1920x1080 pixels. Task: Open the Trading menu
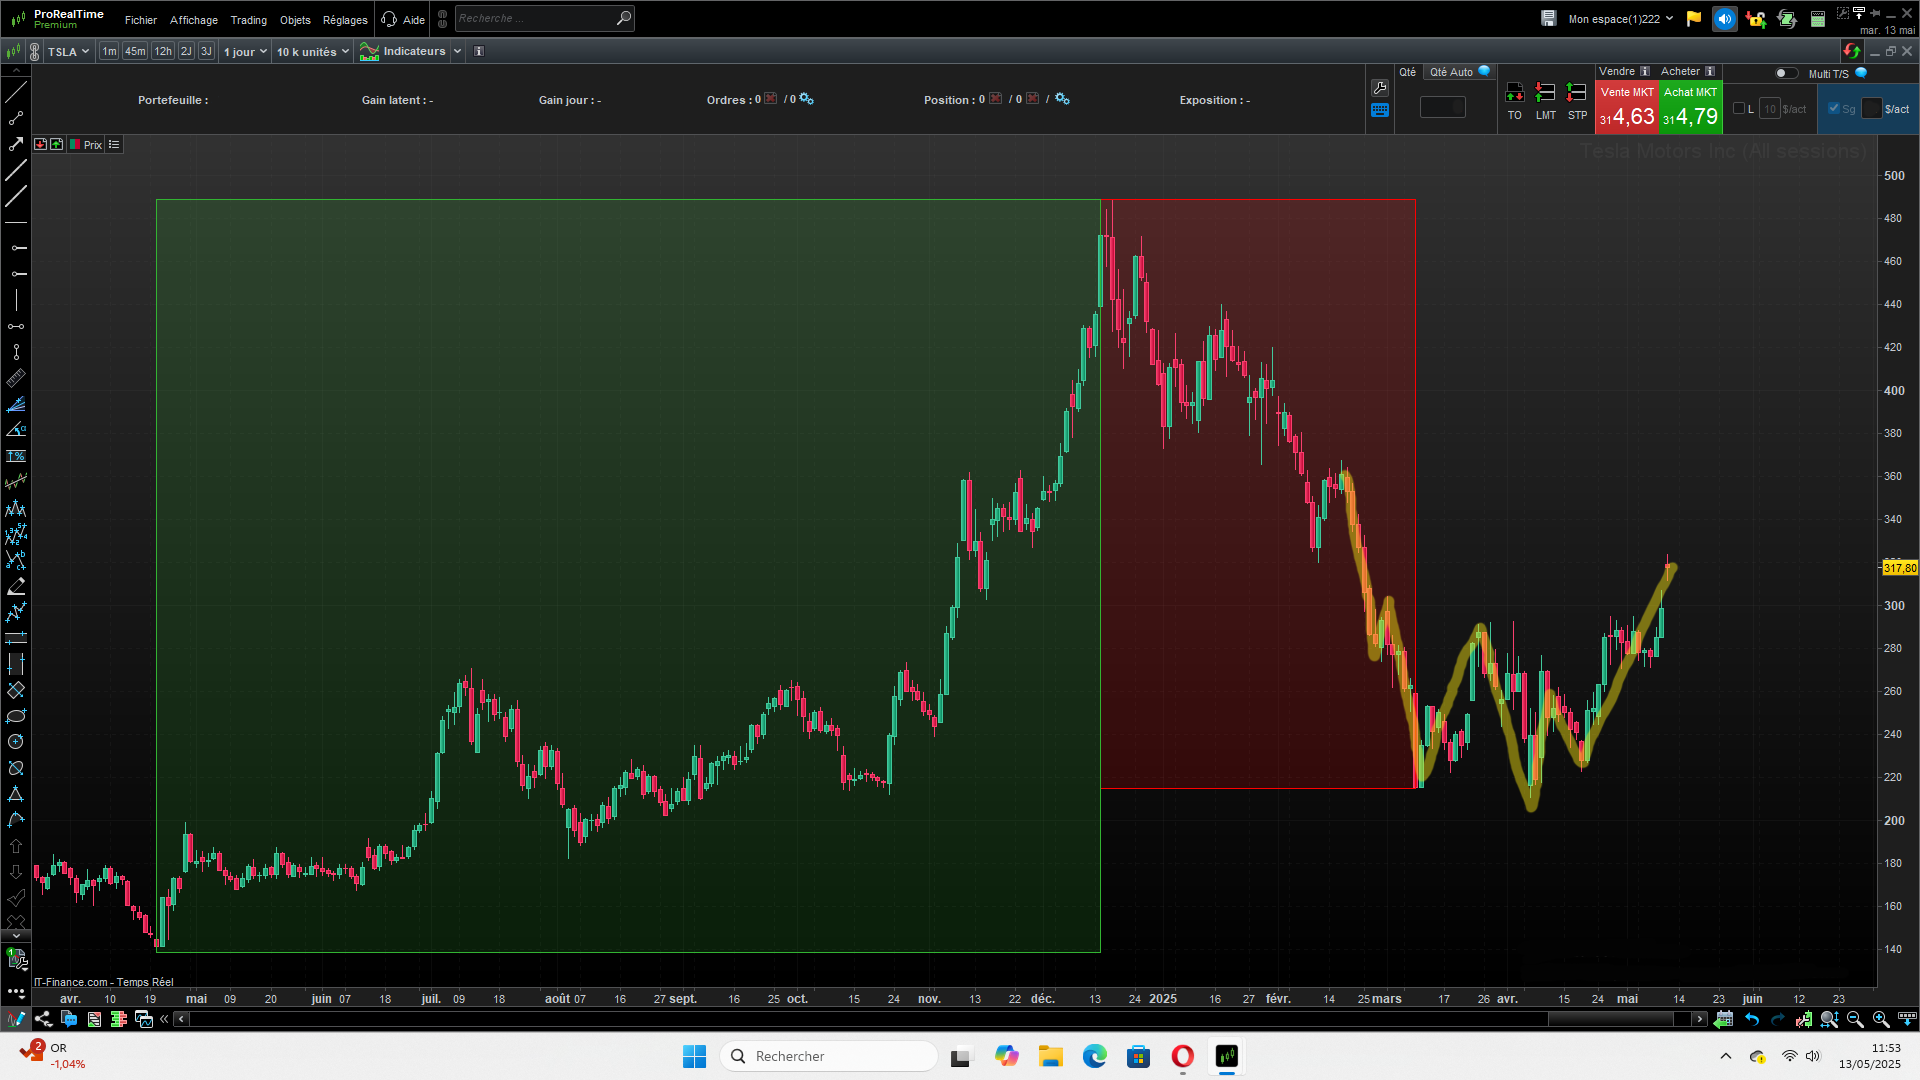pos(248,20)
